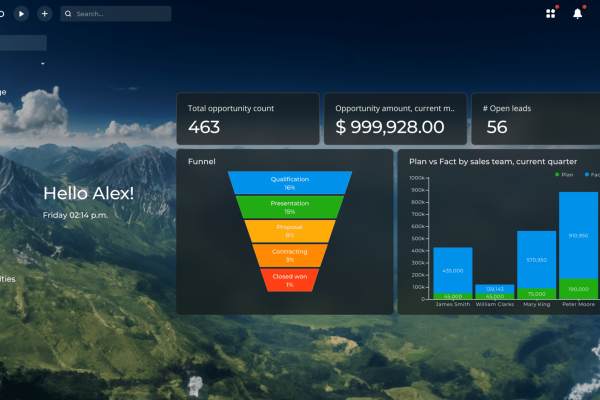Click the magnifier icon in search bar
Image resolution: width=600 pixels, height=400 pixels.
pos(67,14)
